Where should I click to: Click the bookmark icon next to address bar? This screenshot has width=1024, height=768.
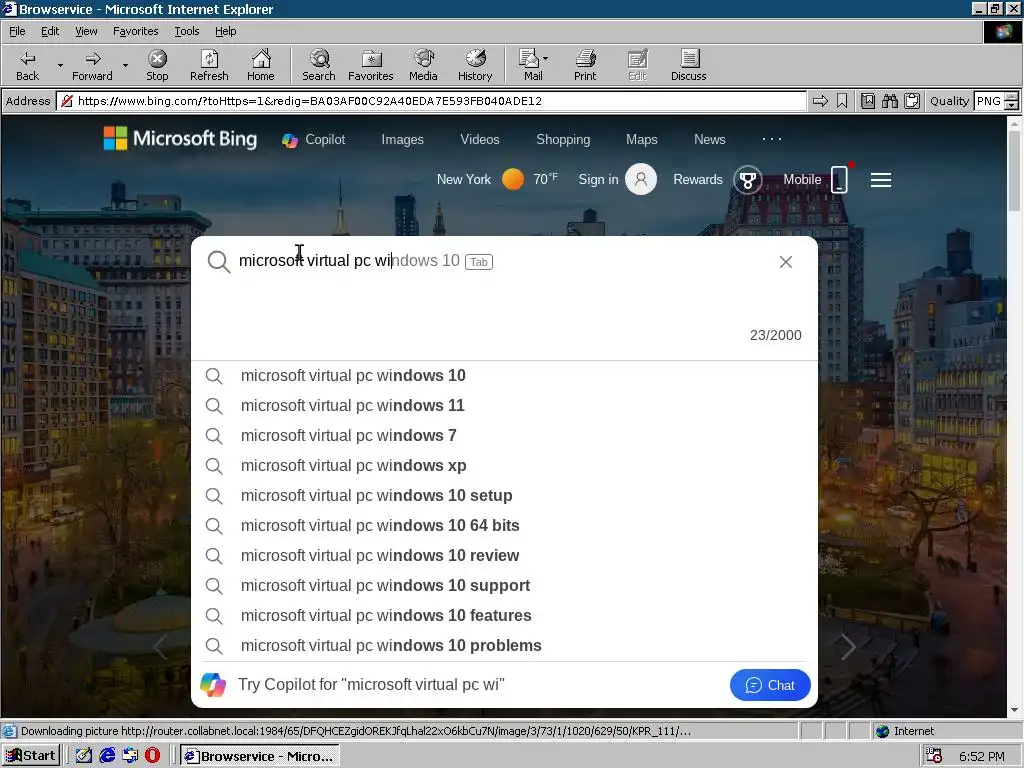point(842,101)
